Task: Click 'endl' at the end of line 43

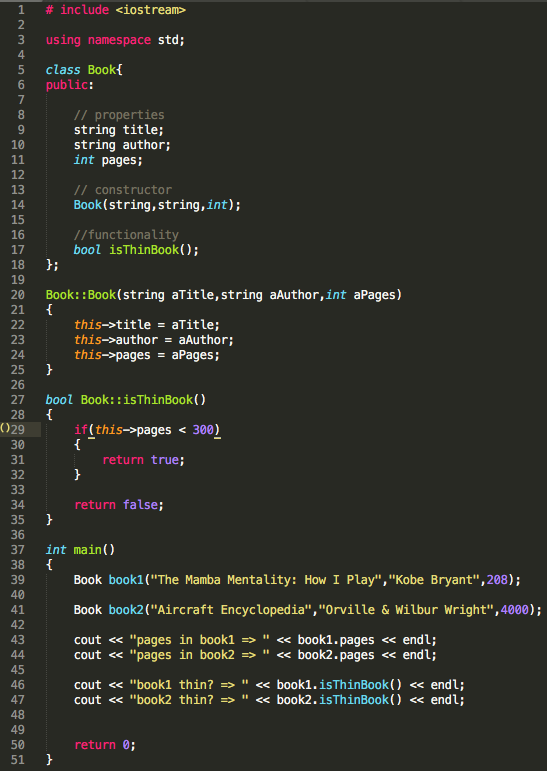Action: pos(416,640)
